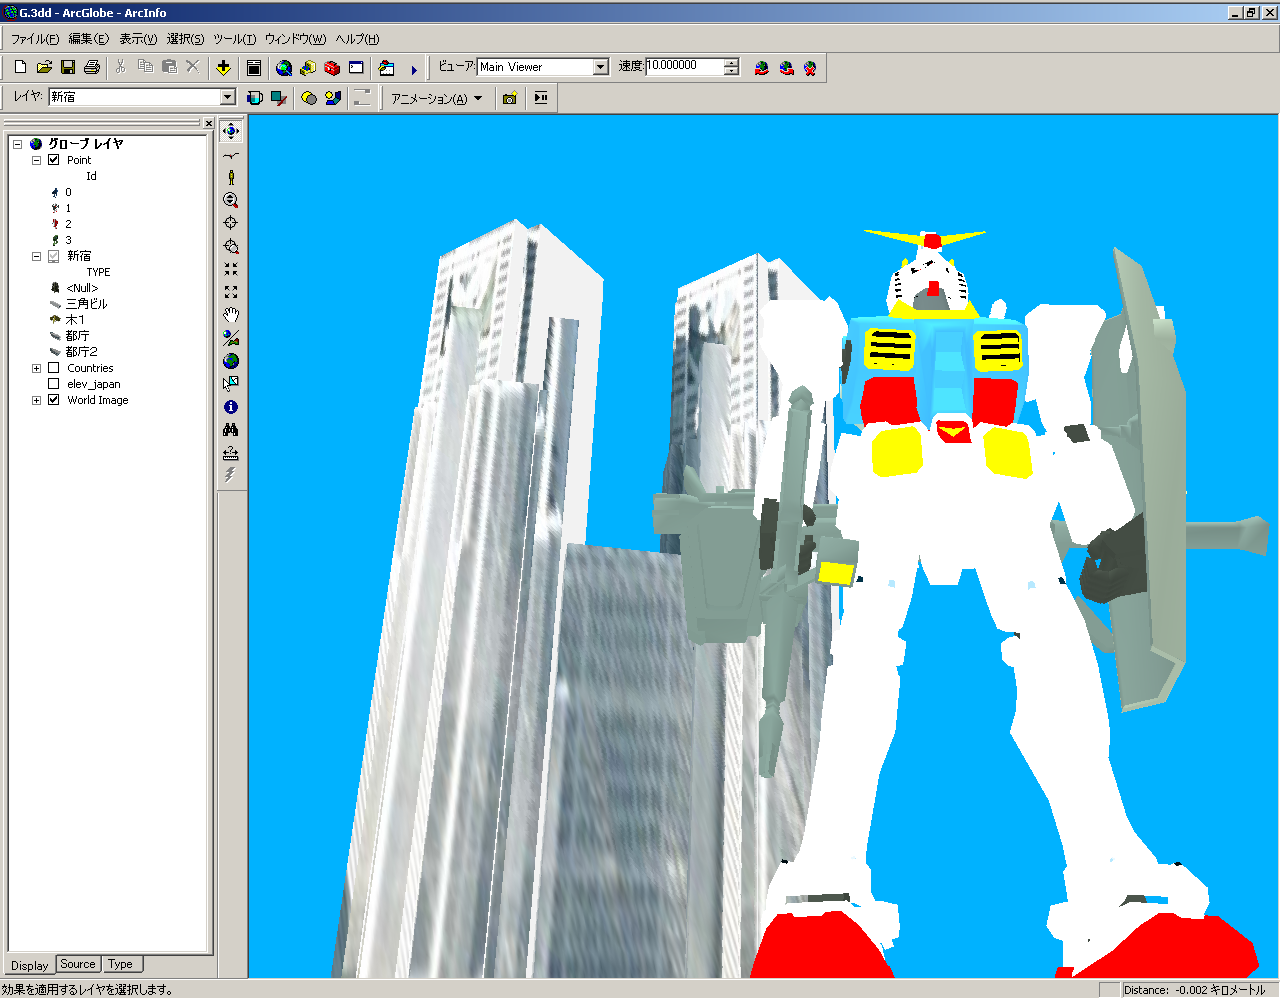Uncheck the Point layer checkbox
Screen dimensions: 1280x998
54,160
